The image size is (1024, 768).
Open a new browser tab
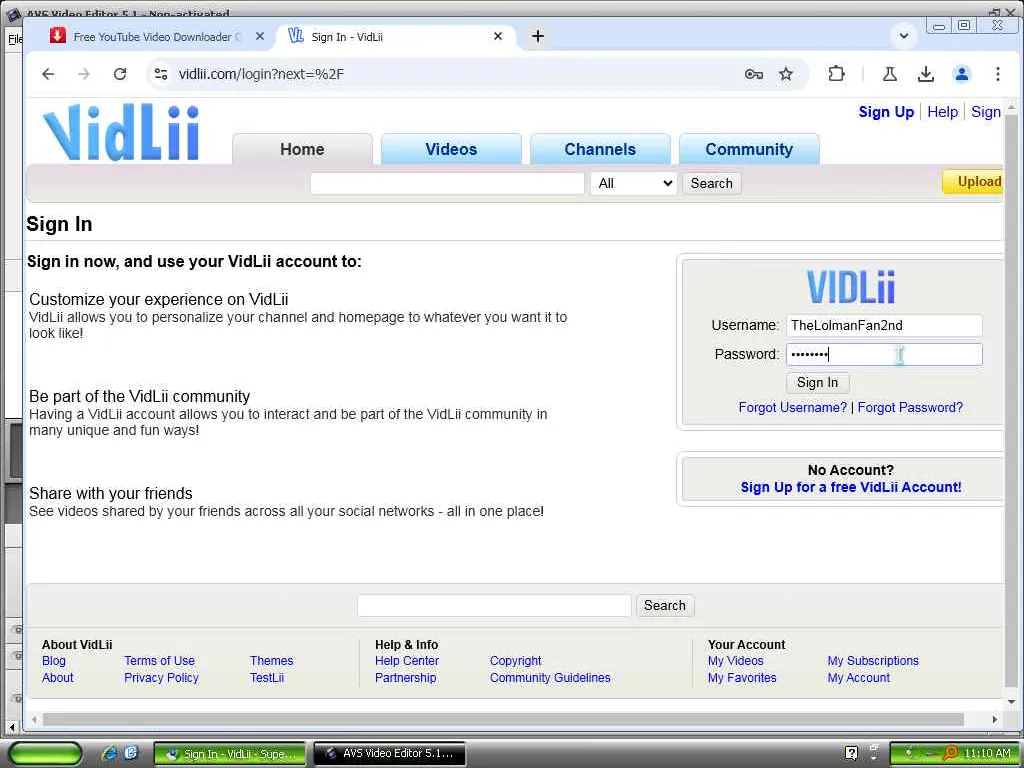(x=537, y=37)
